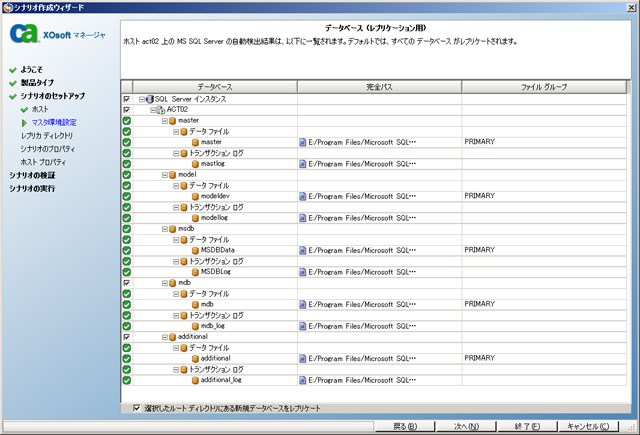Collapse the model database node

coord(164,175)
